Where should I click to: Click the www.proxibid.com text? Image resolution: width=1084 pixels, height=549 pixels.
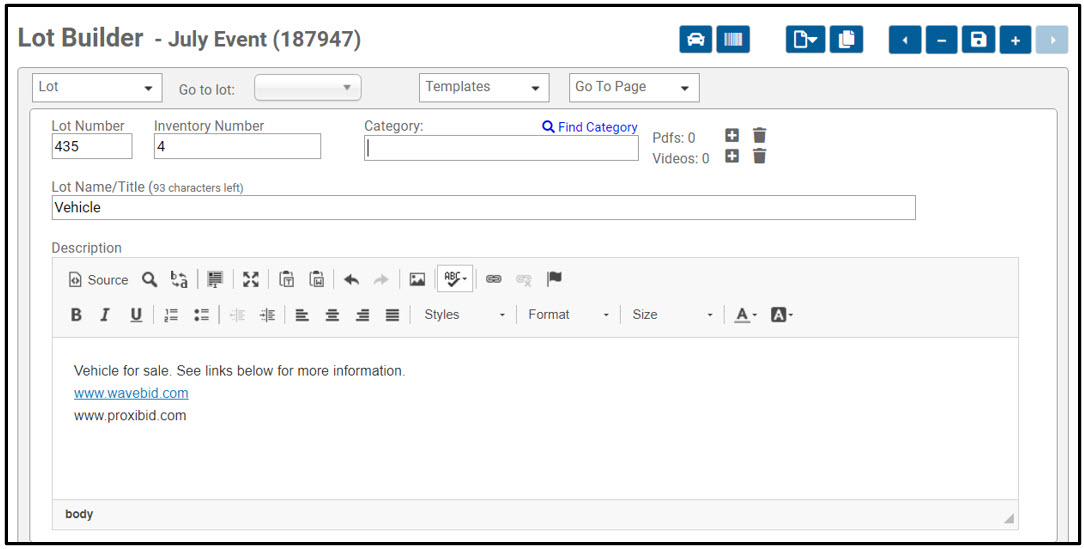pos(130,416)
